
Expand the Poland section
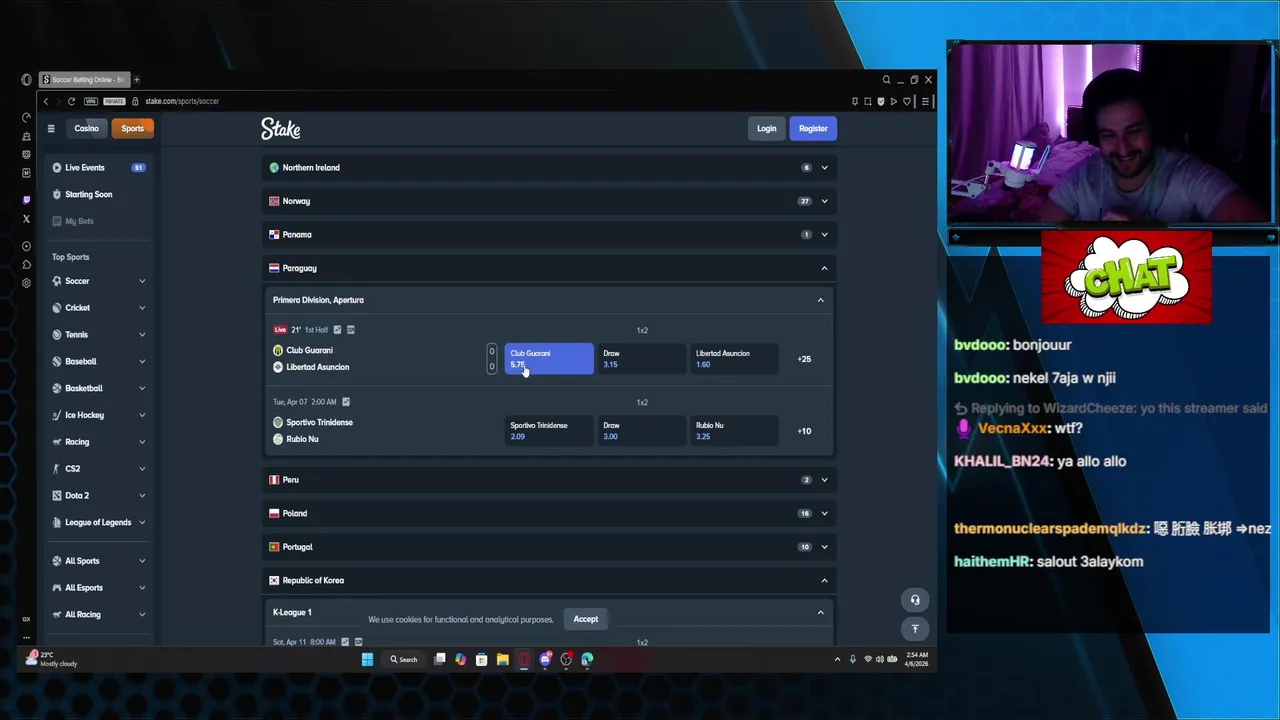[x=549, y=513]
